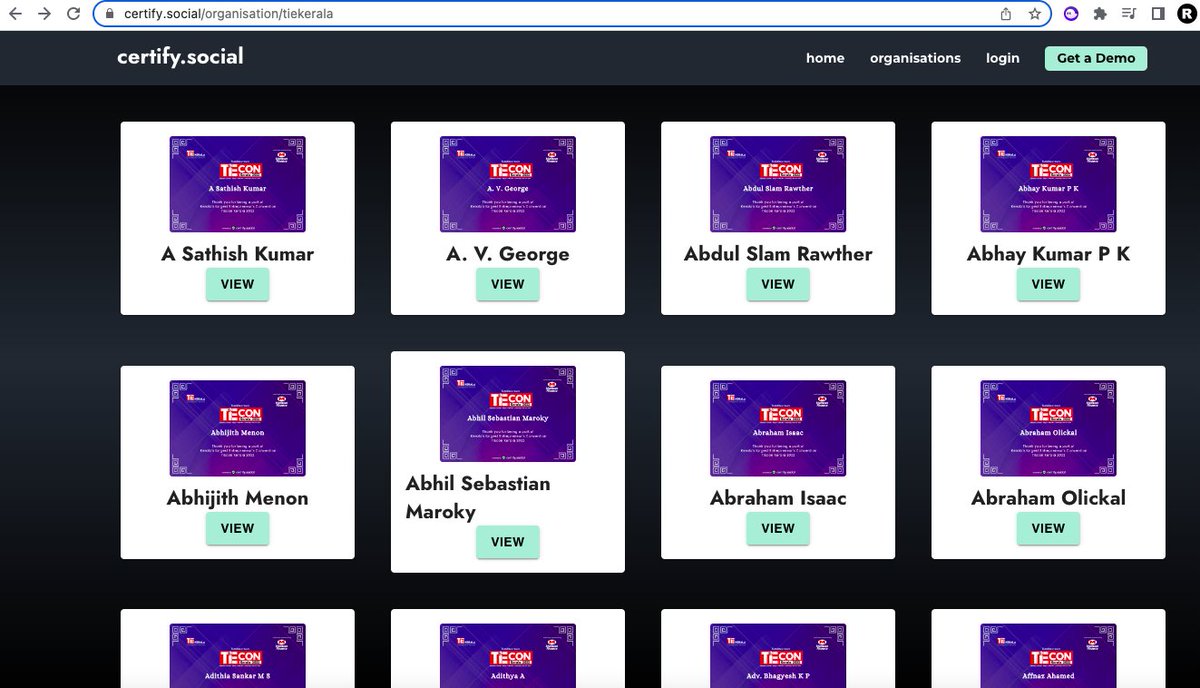
Task: Click A Sathish Kumar certificate thumbnail
Action: 237,184
